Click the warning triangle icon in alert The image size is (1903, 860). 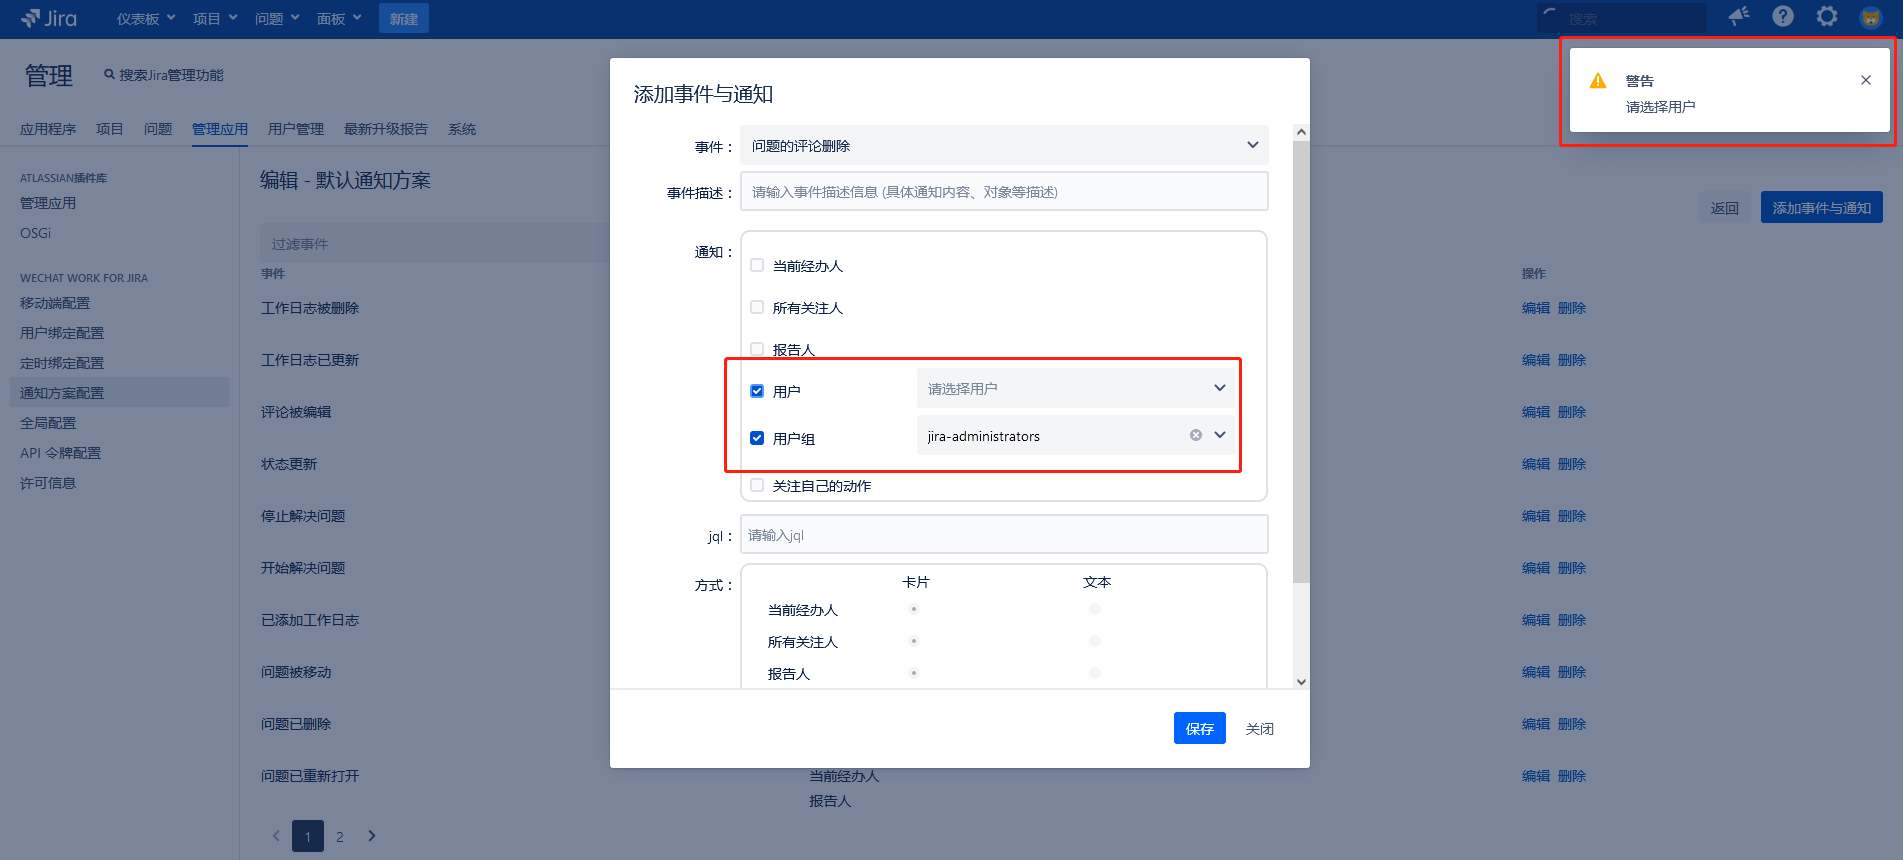(x=1598, y=81)
